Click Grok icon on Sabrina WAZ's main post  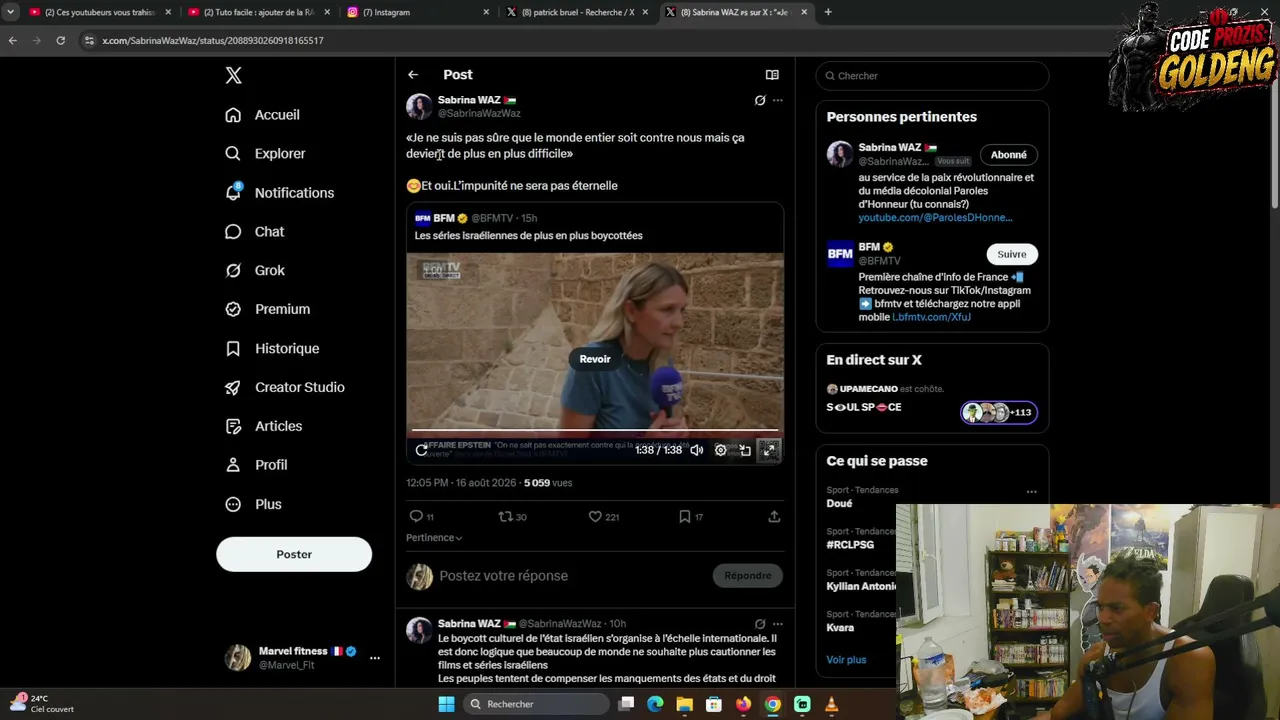(x=760, y=100)
